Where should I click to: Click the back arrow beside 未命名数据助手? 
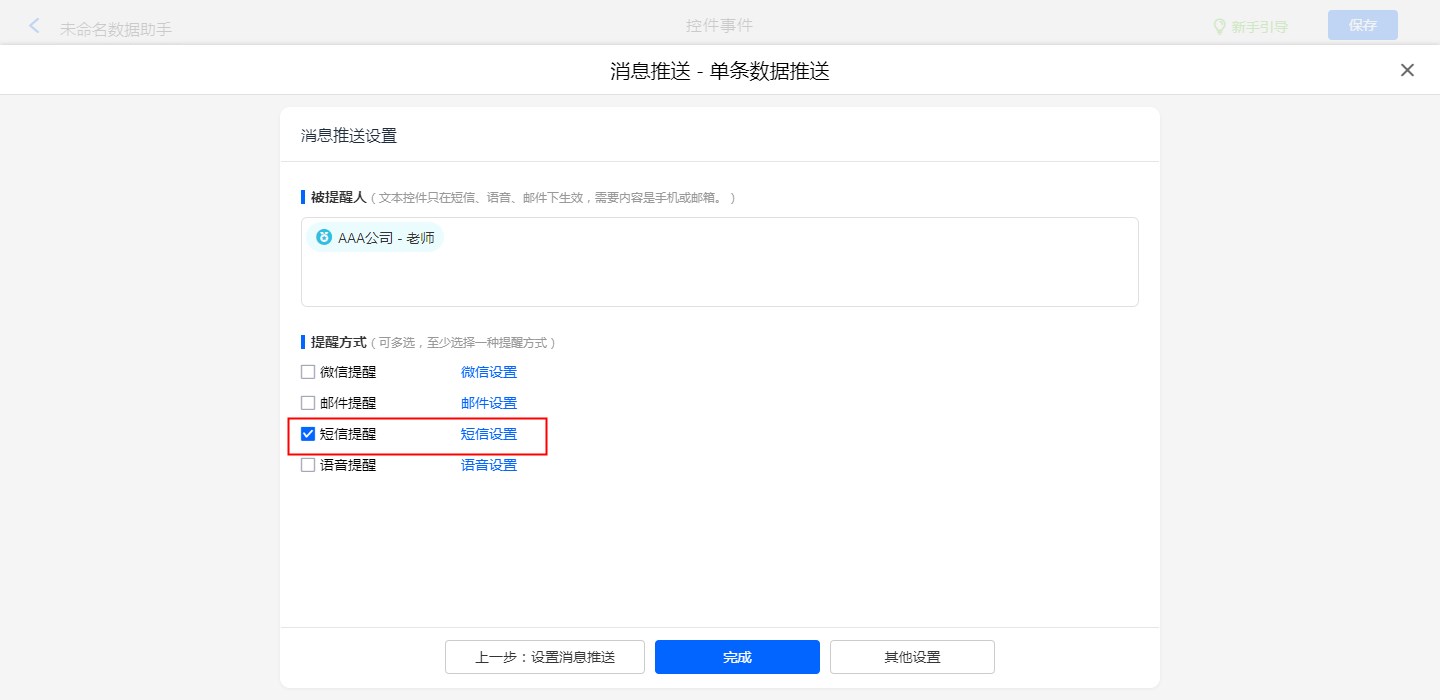click(35, 26)
